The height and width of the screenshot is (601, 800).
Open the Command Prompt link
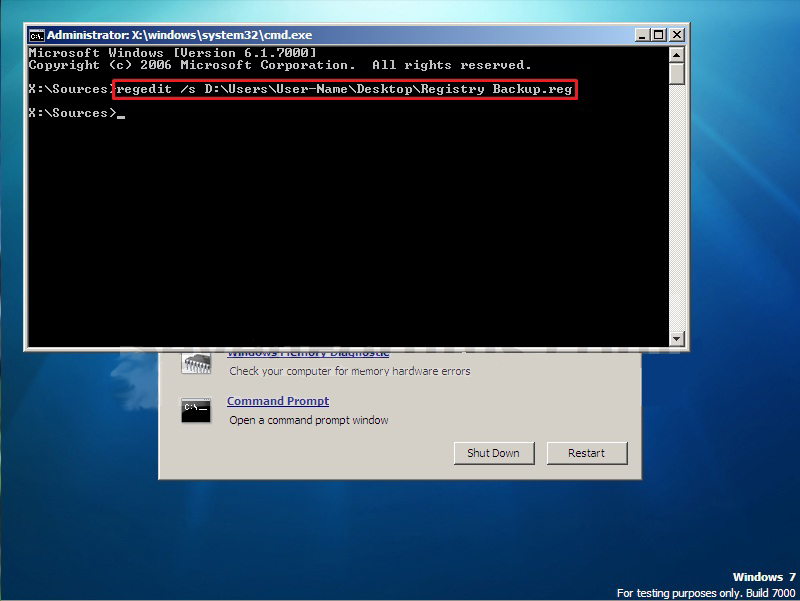coord(277,401)
